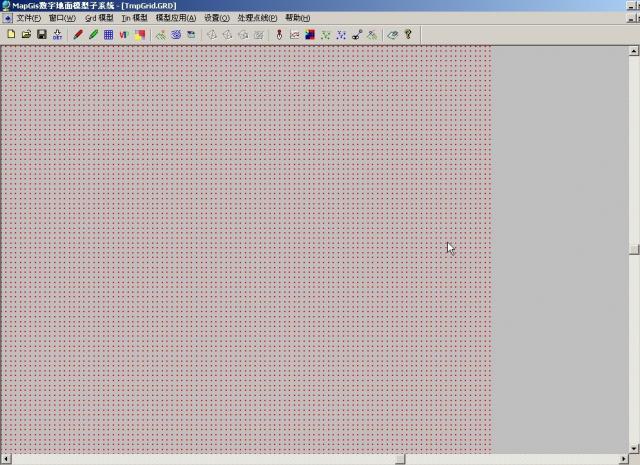The image size is (640, 465).
Task: Click the multicolor square block icon
Action: pyautogui.click(x=139, y=34)
